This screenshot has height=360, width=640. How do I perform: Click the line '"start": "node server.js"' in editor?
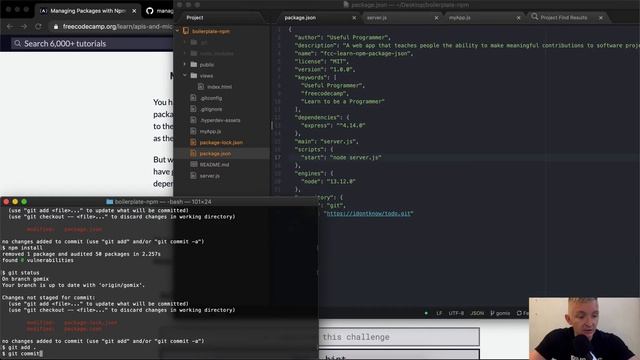tap(341, 157)
